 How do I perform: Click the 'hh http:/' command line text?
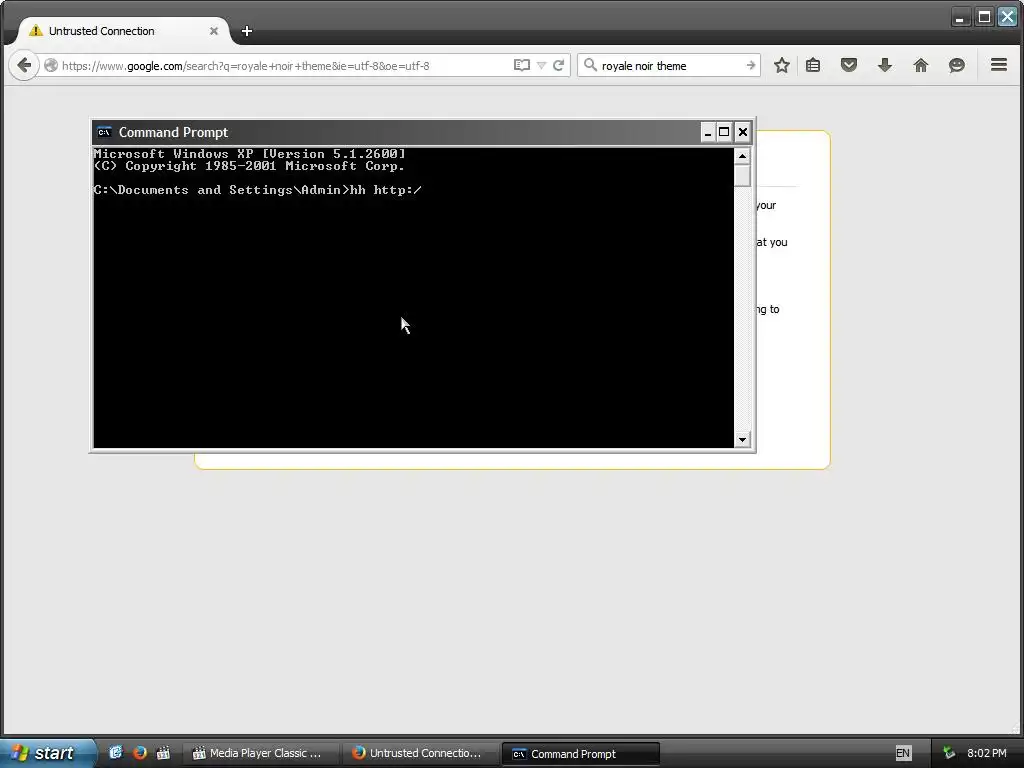[x=386, y=190]
